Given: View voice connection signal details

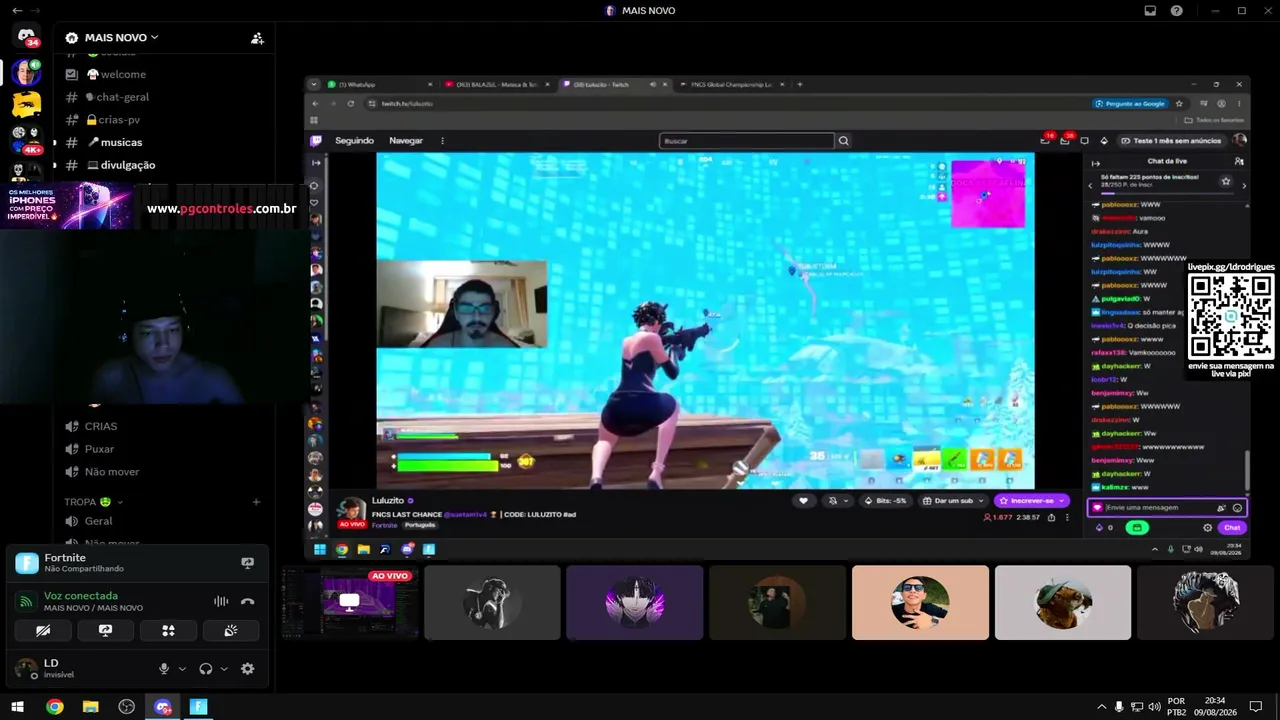Looking at the screenshot, I should pos(27,601).
